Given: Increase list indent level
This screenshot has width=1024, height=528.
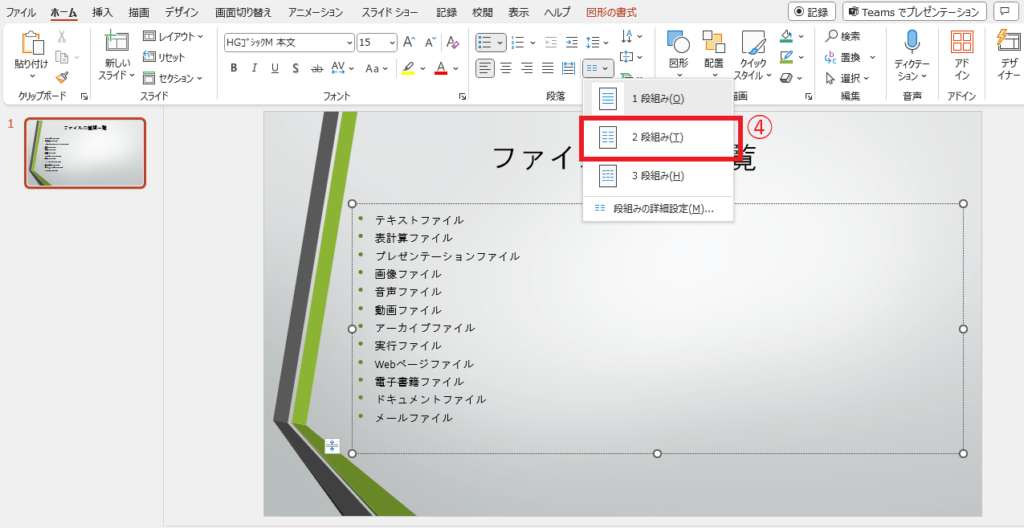Looking at the screenshot, I should (571, 42).
